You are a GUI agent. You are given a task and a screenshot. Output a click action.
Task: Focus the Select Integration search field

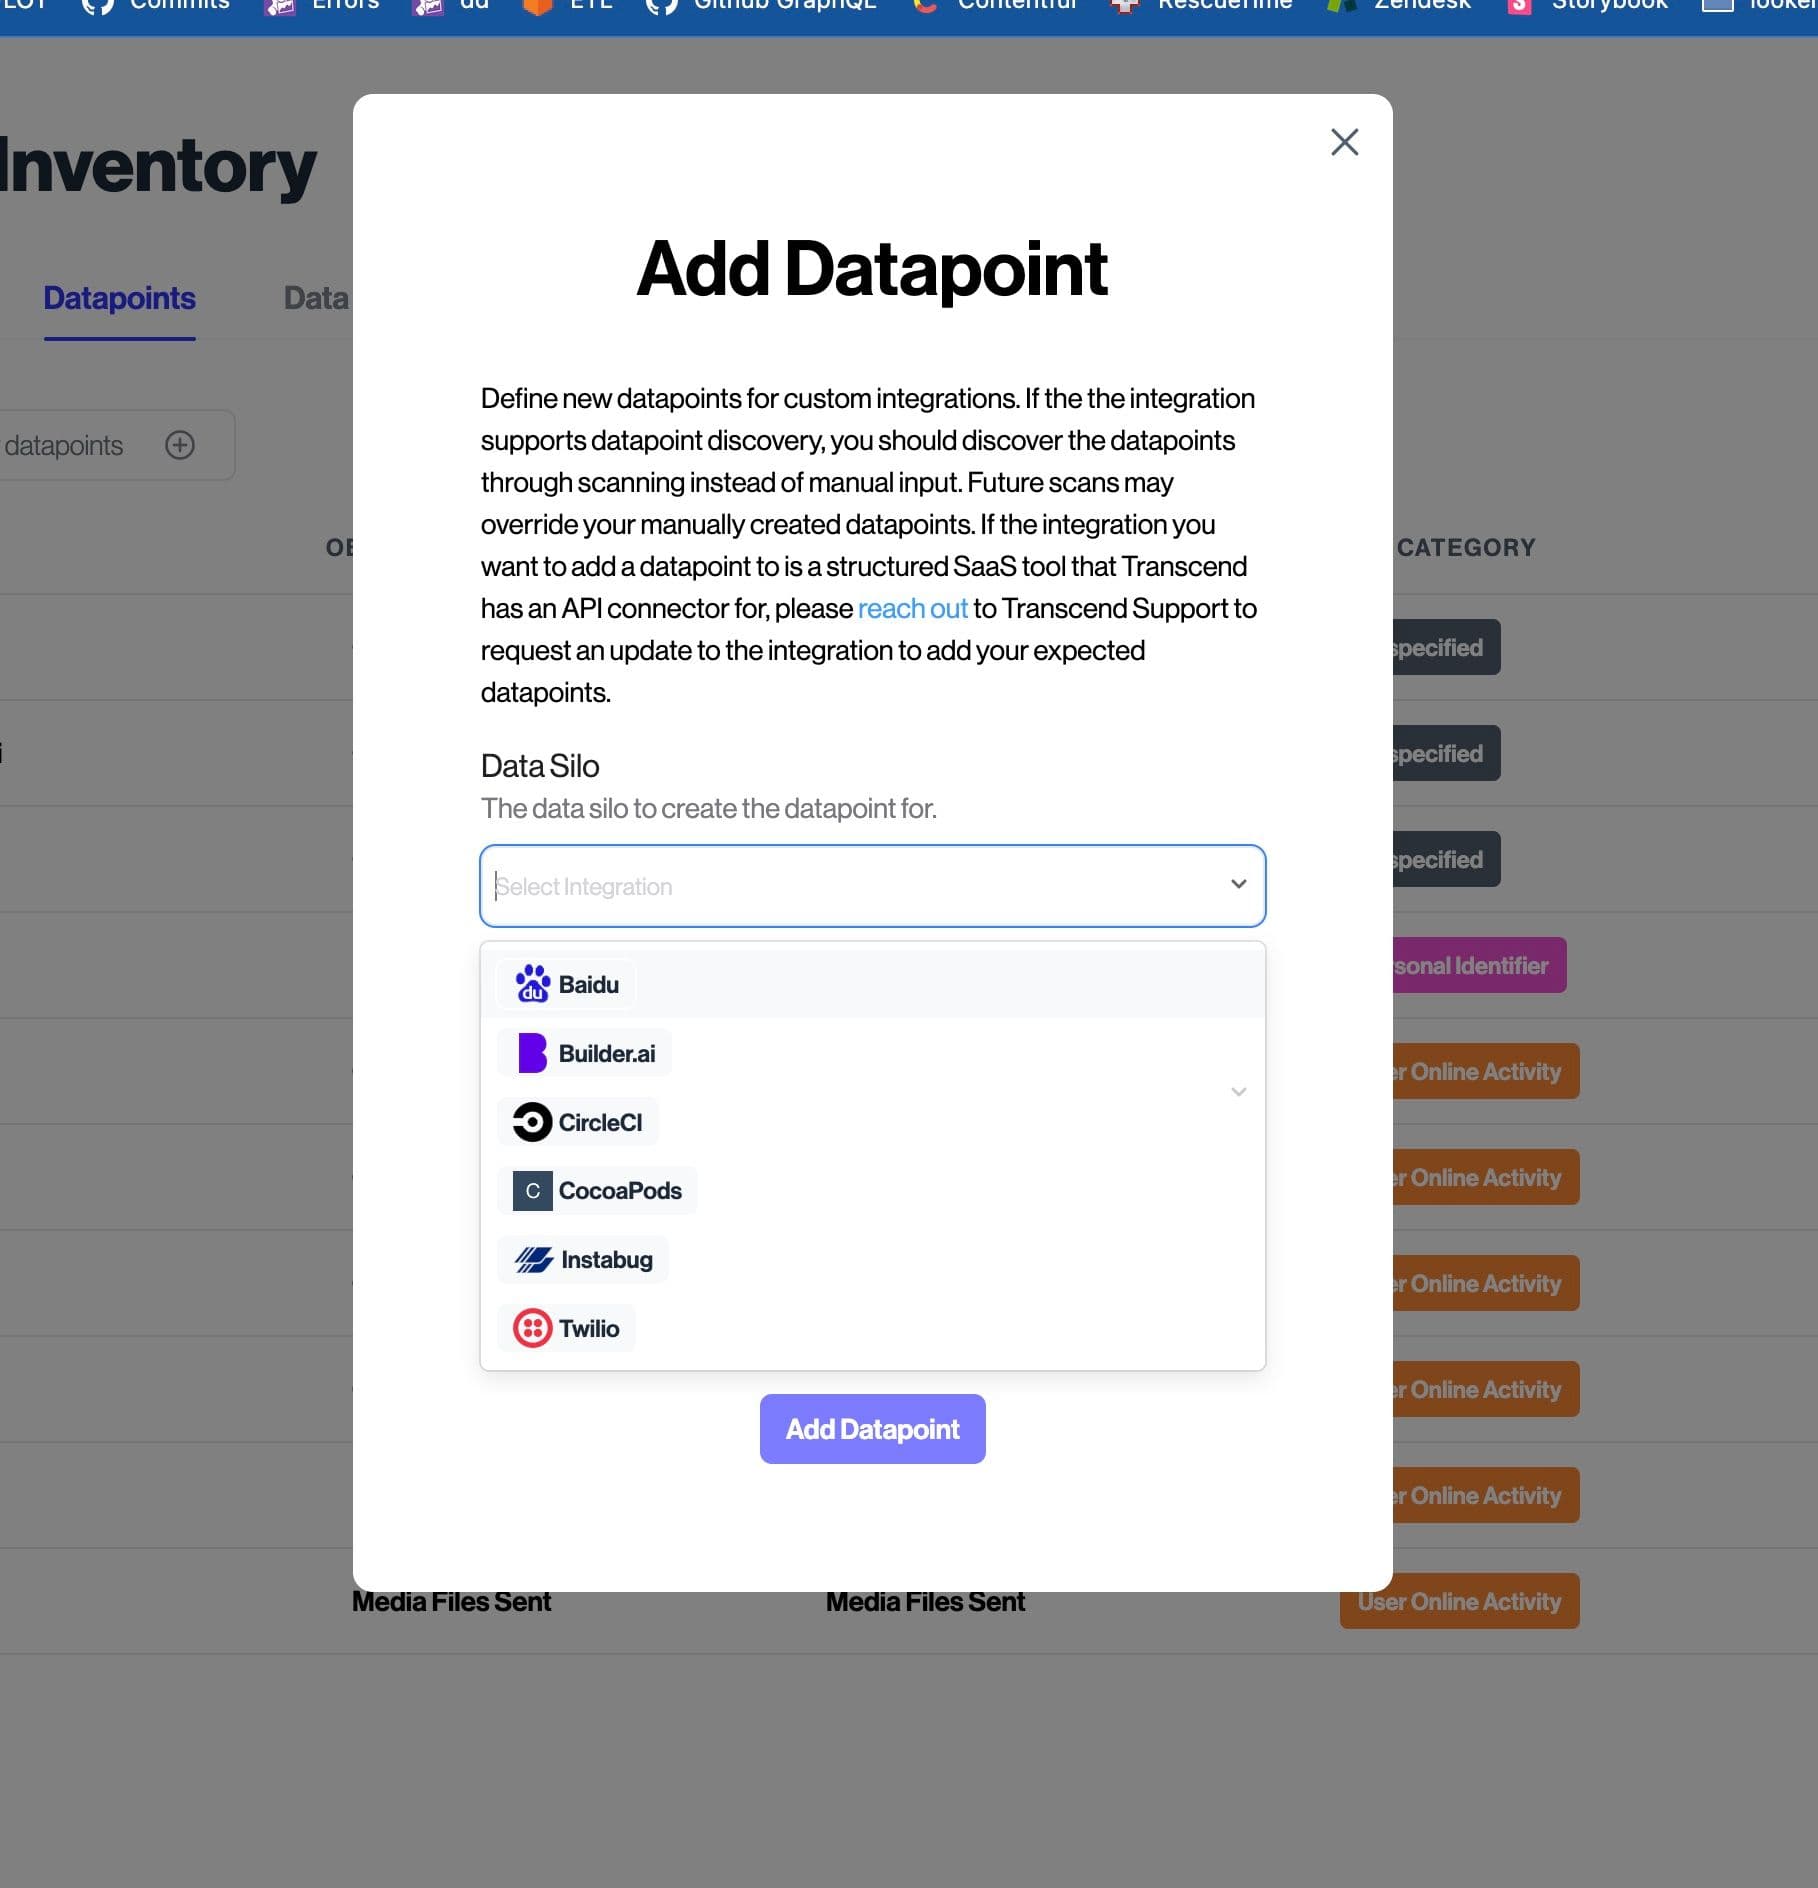coord(850,886)
